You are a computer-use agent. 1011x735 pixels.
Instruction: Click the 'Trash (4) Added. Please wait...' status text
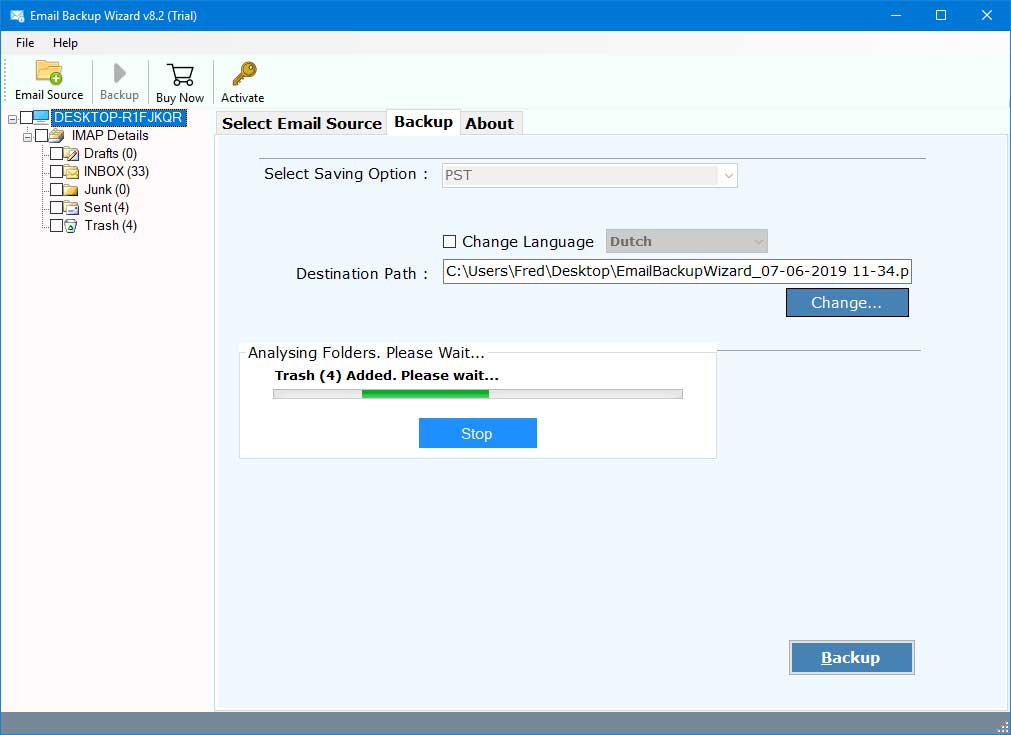point(387,375)
